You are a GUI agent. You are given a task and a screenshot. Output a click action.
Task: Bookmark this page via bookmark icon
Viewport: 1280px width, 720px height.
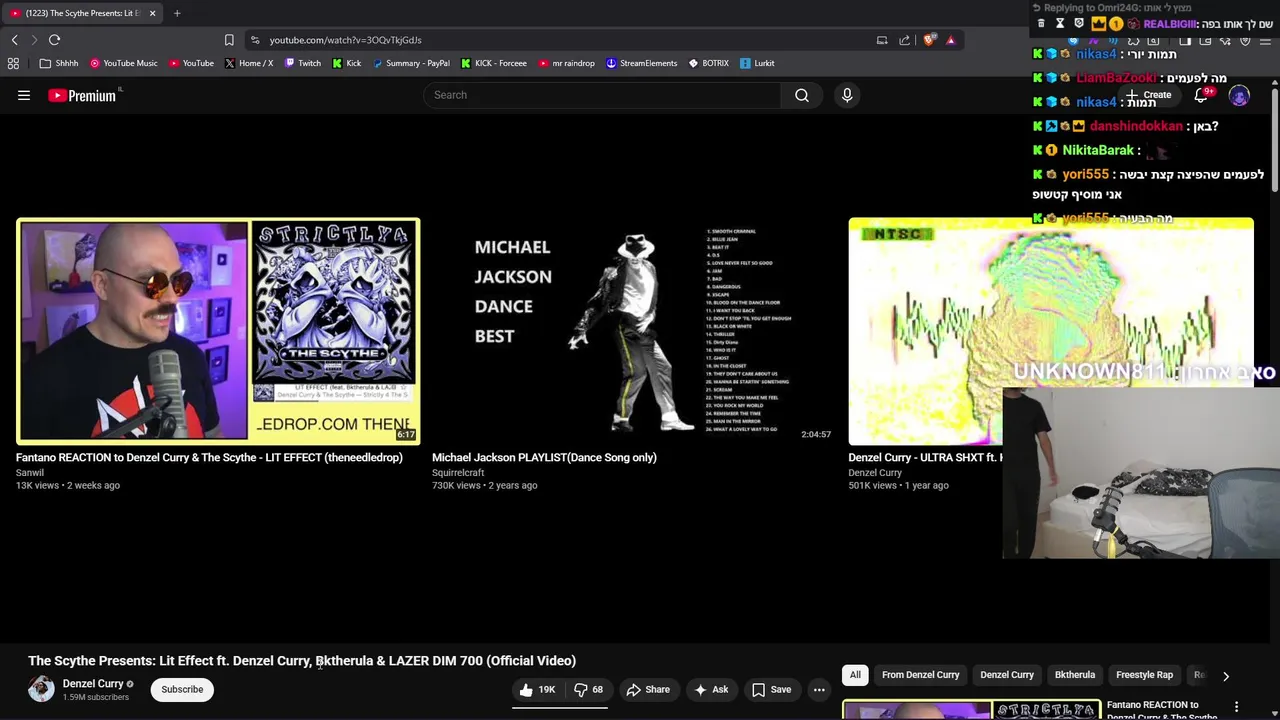(229, 40)
